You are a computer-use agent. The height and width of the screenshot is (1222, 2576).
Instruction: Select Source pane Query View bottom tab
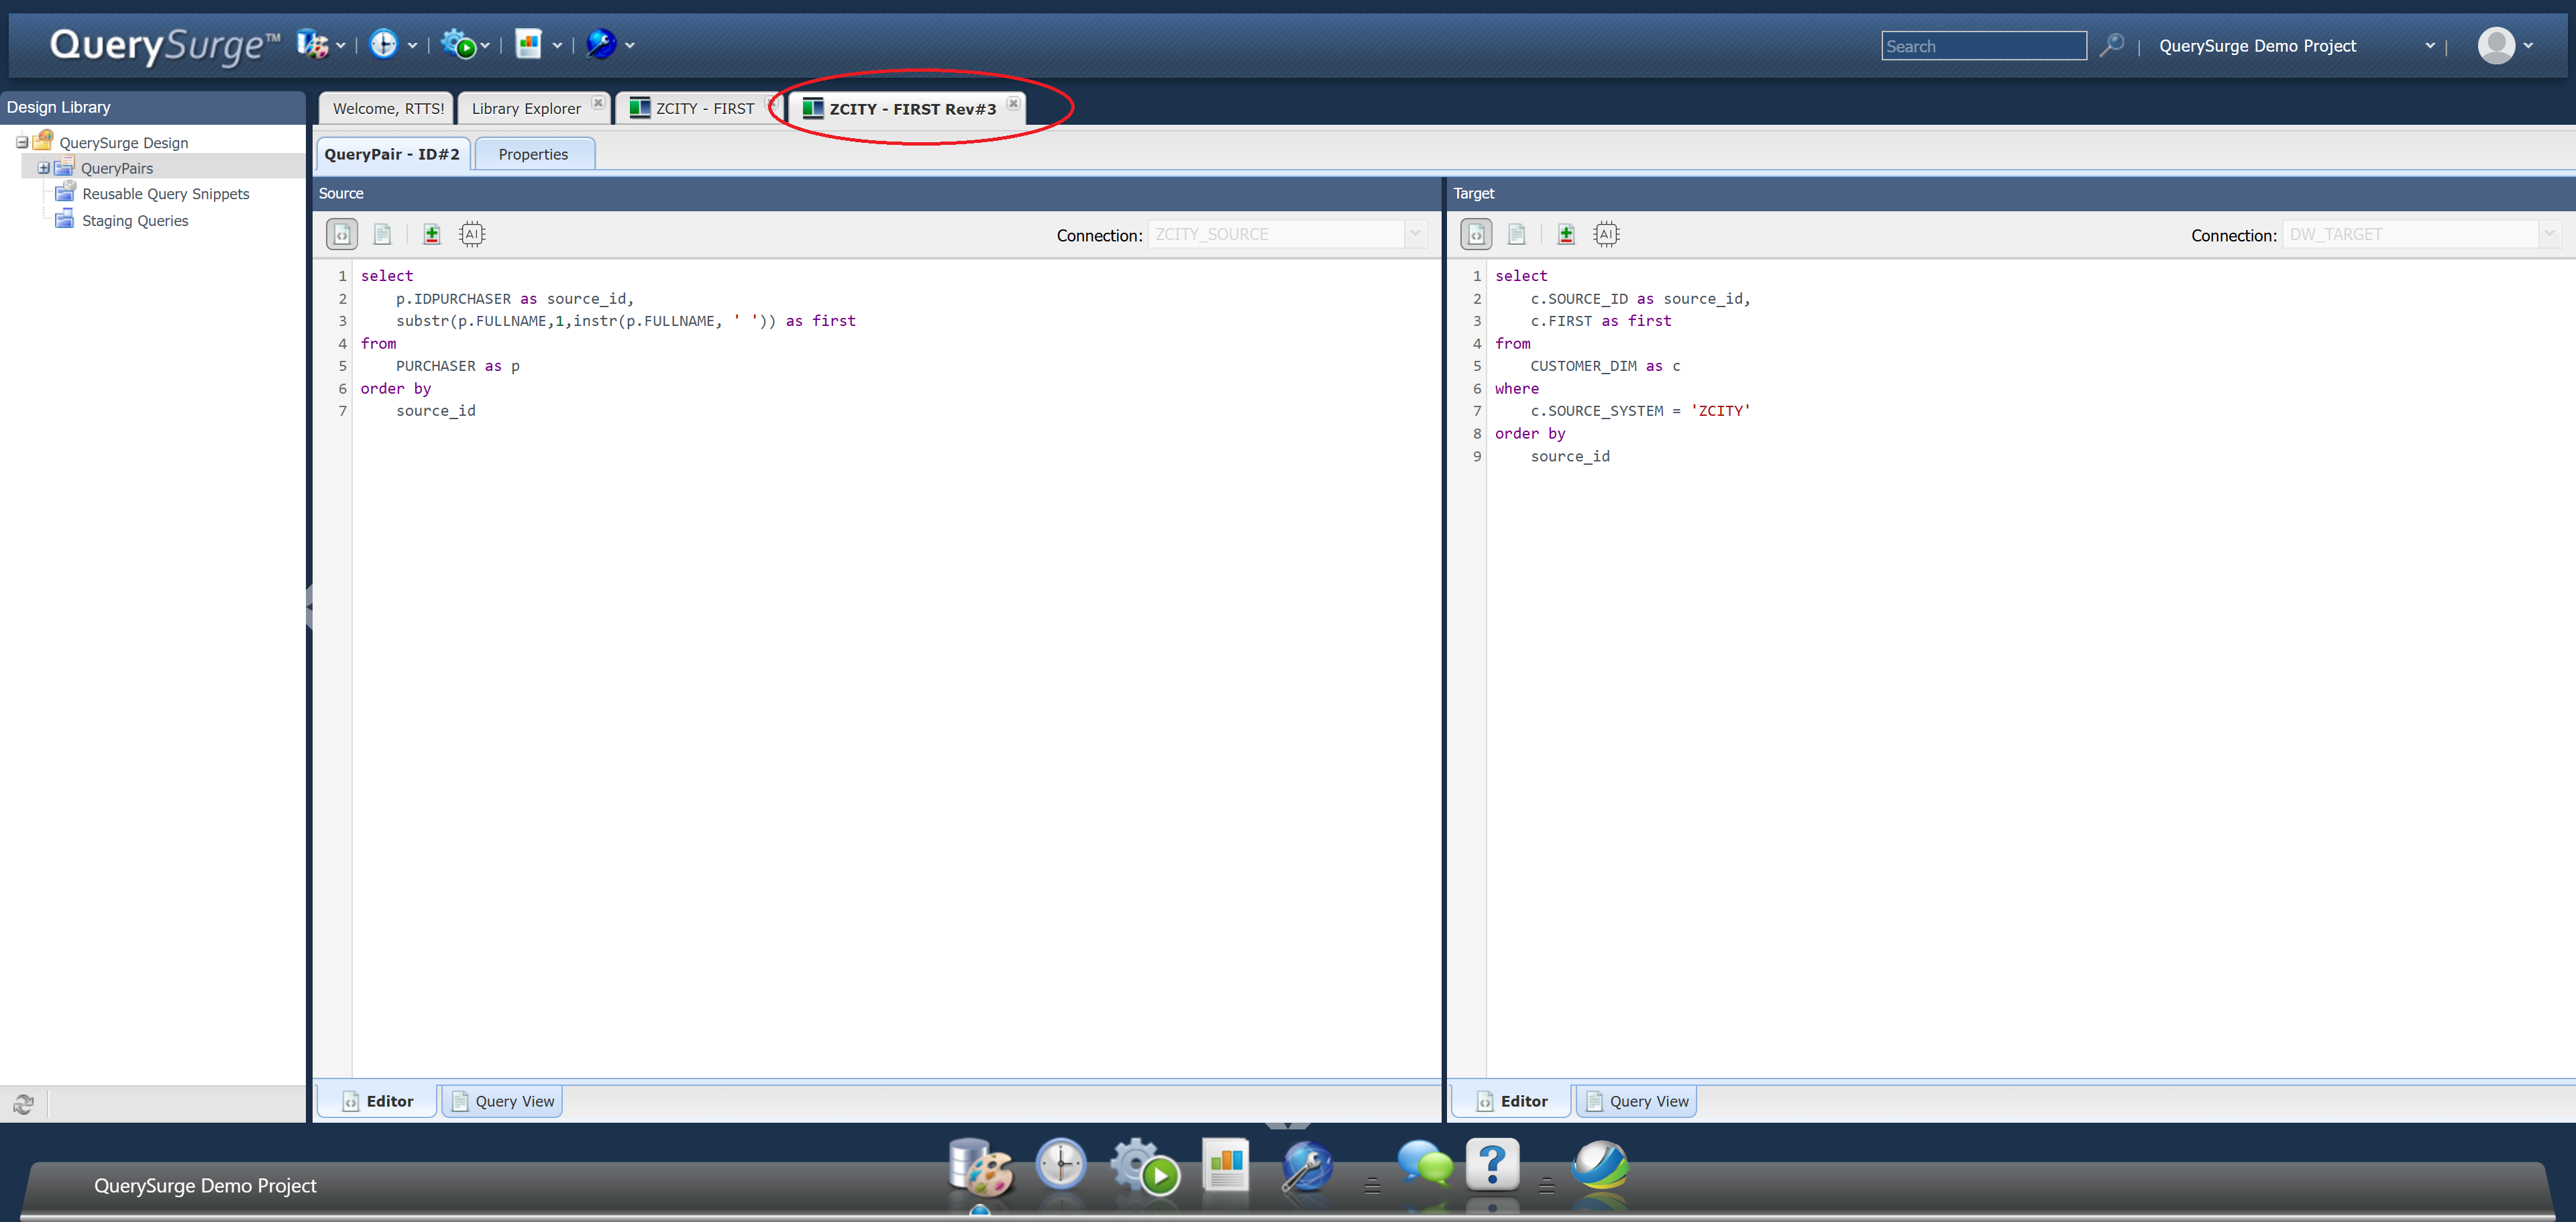coord(503,1101)
